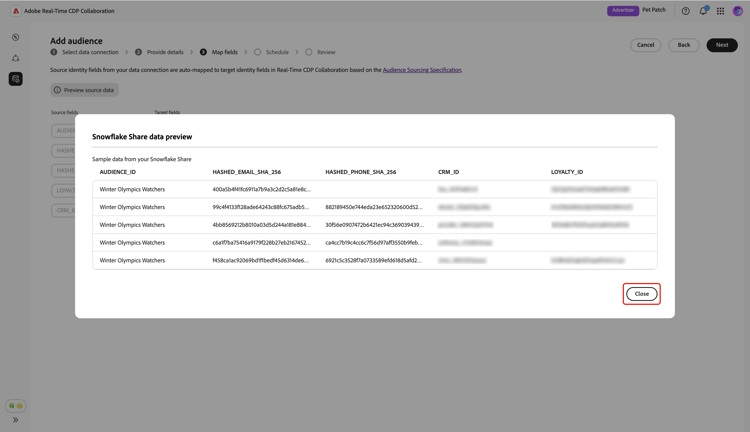
Task: Click CRM_ID column header
Action: [x=449, y=172]
